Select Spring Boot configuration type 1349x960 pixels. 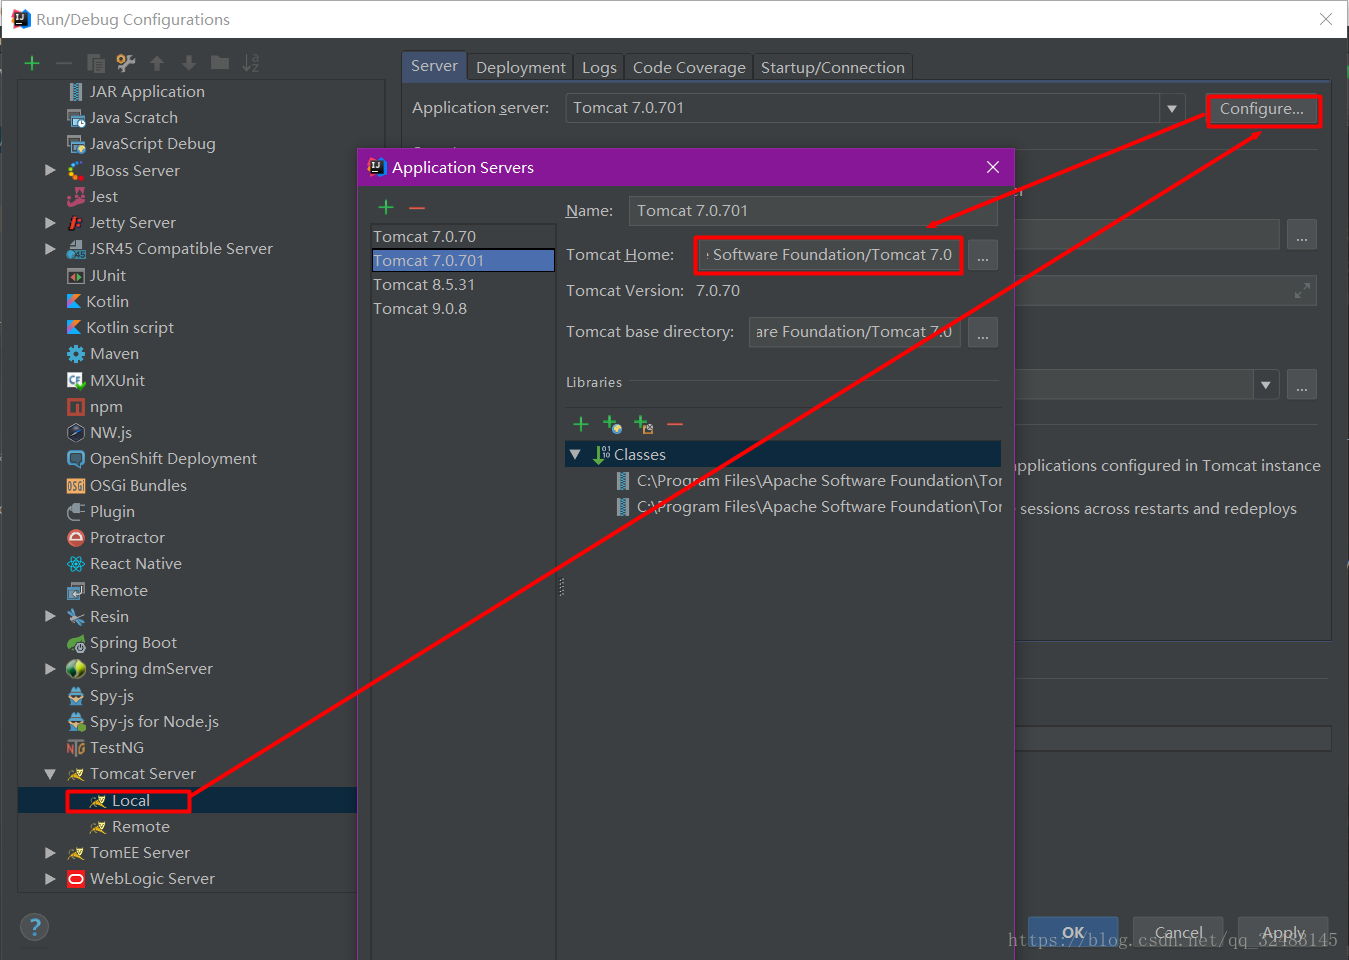[121, 643]
